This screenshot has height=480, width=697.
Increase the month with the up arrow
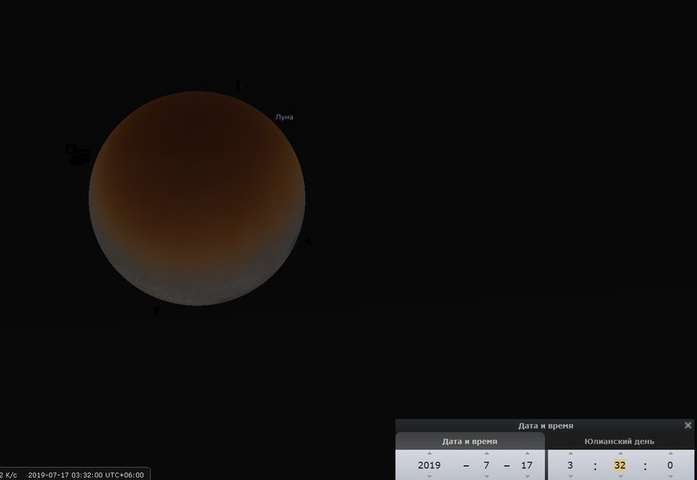(487, 453)
